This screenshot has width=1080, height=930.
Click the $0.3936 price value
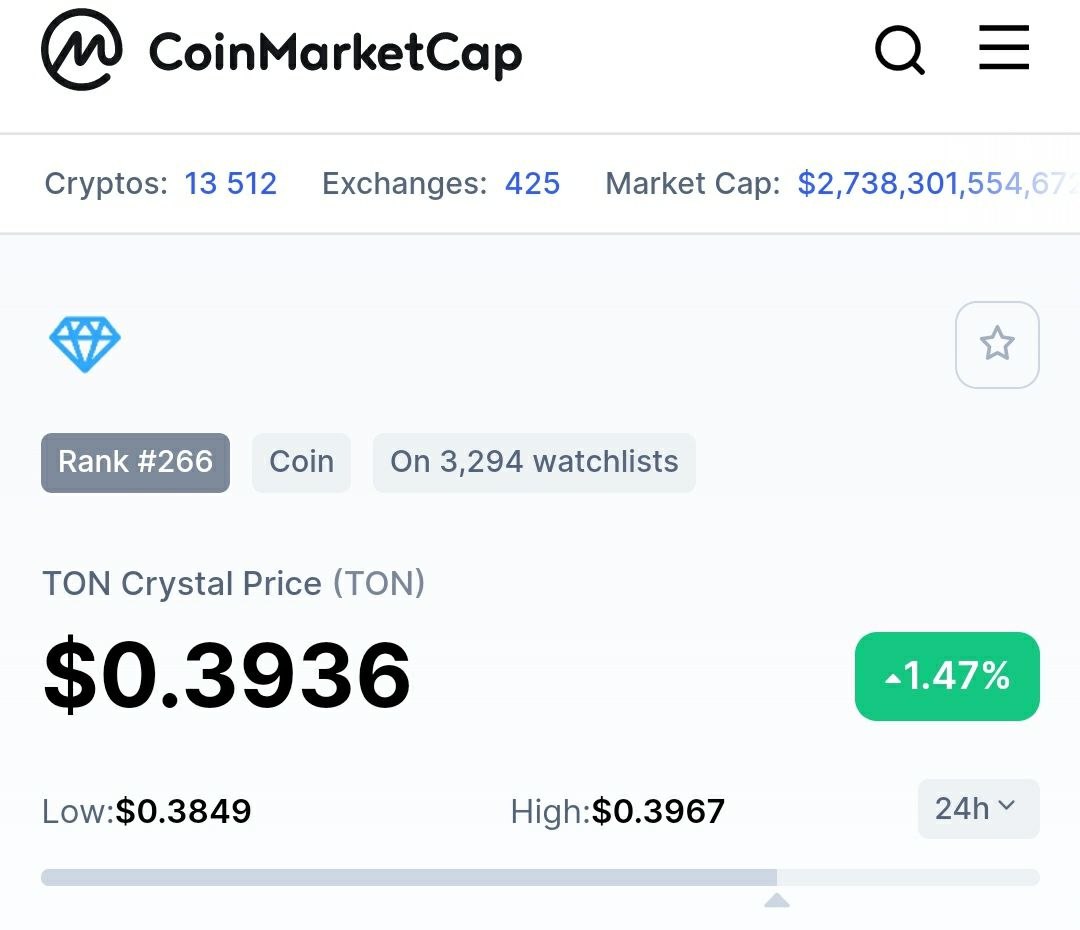[227, 675]
